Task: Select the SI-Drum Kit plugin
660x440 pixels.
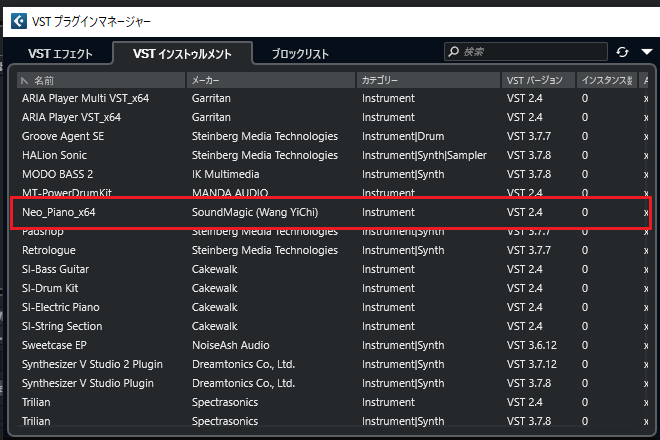Action: click(x=333, y=288)
